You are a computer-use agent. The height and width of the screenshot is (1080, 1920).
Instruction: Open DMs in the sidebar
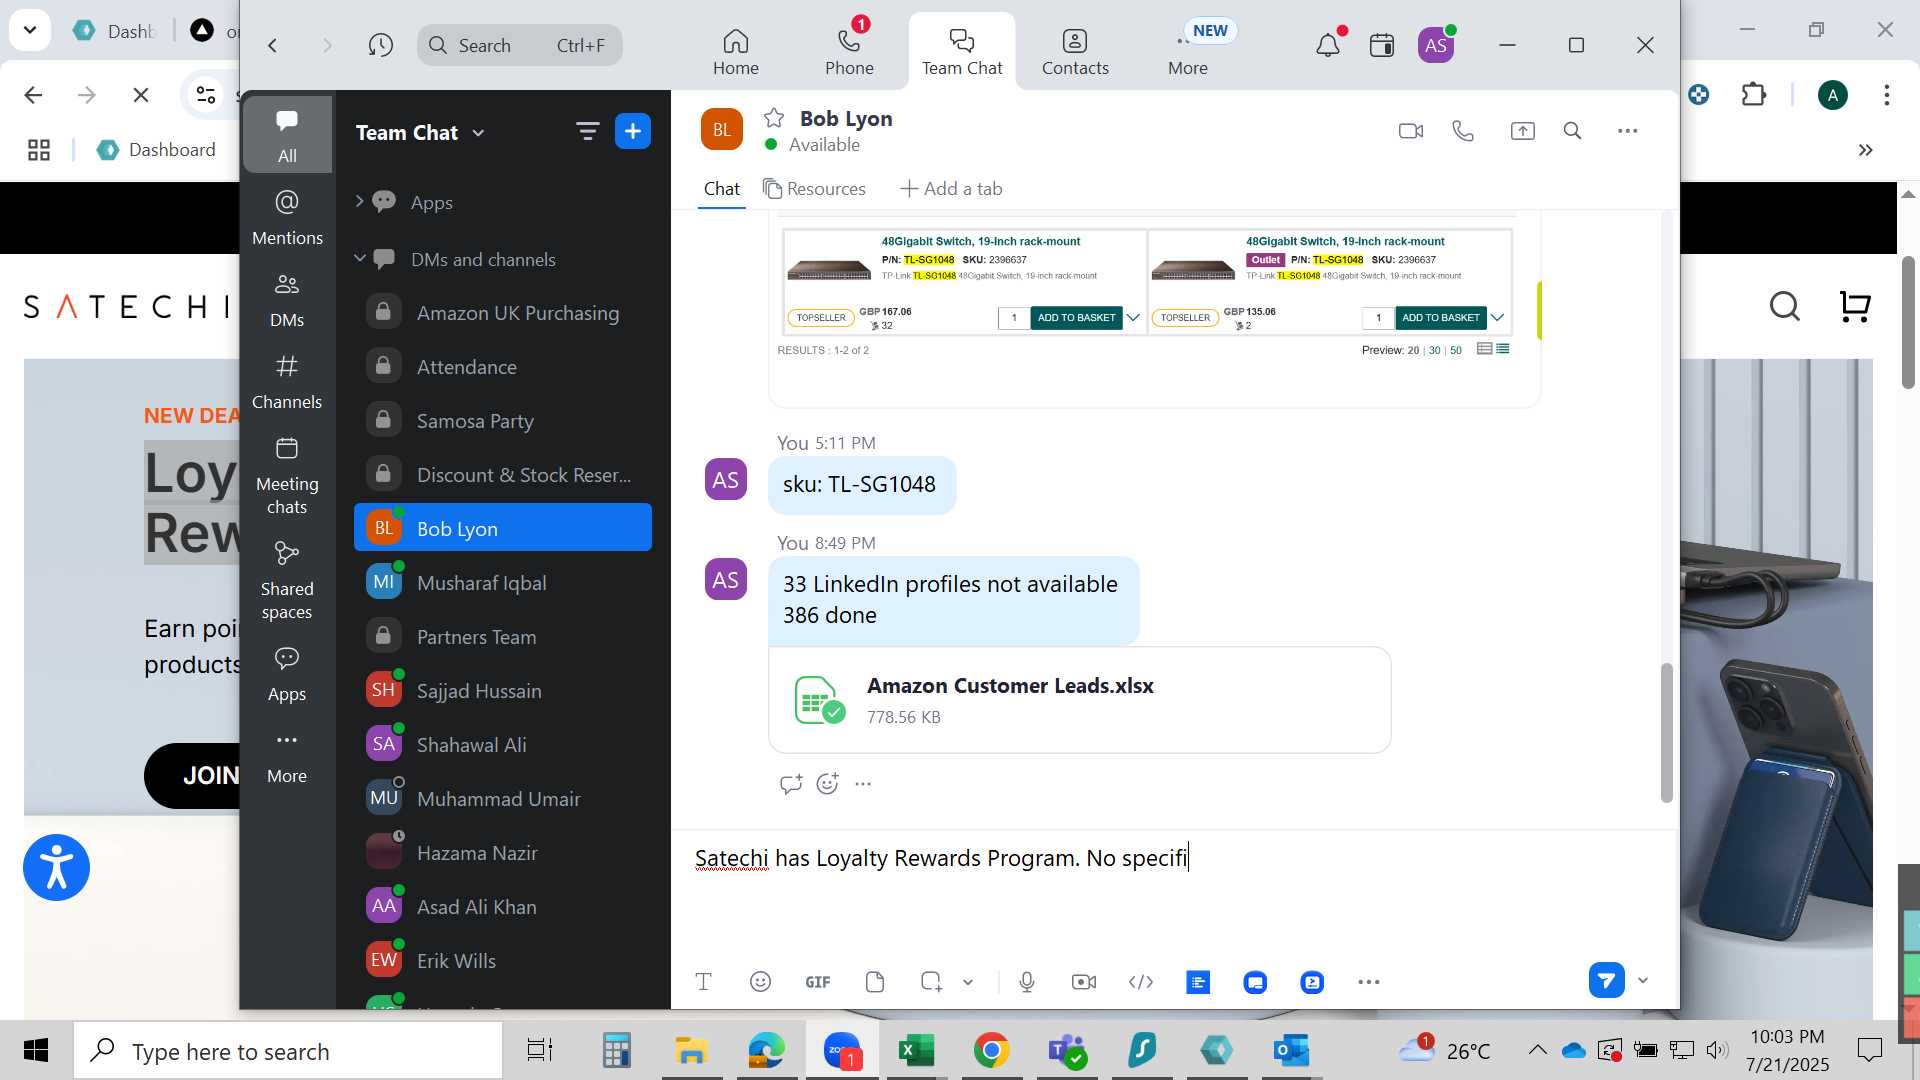287,299
